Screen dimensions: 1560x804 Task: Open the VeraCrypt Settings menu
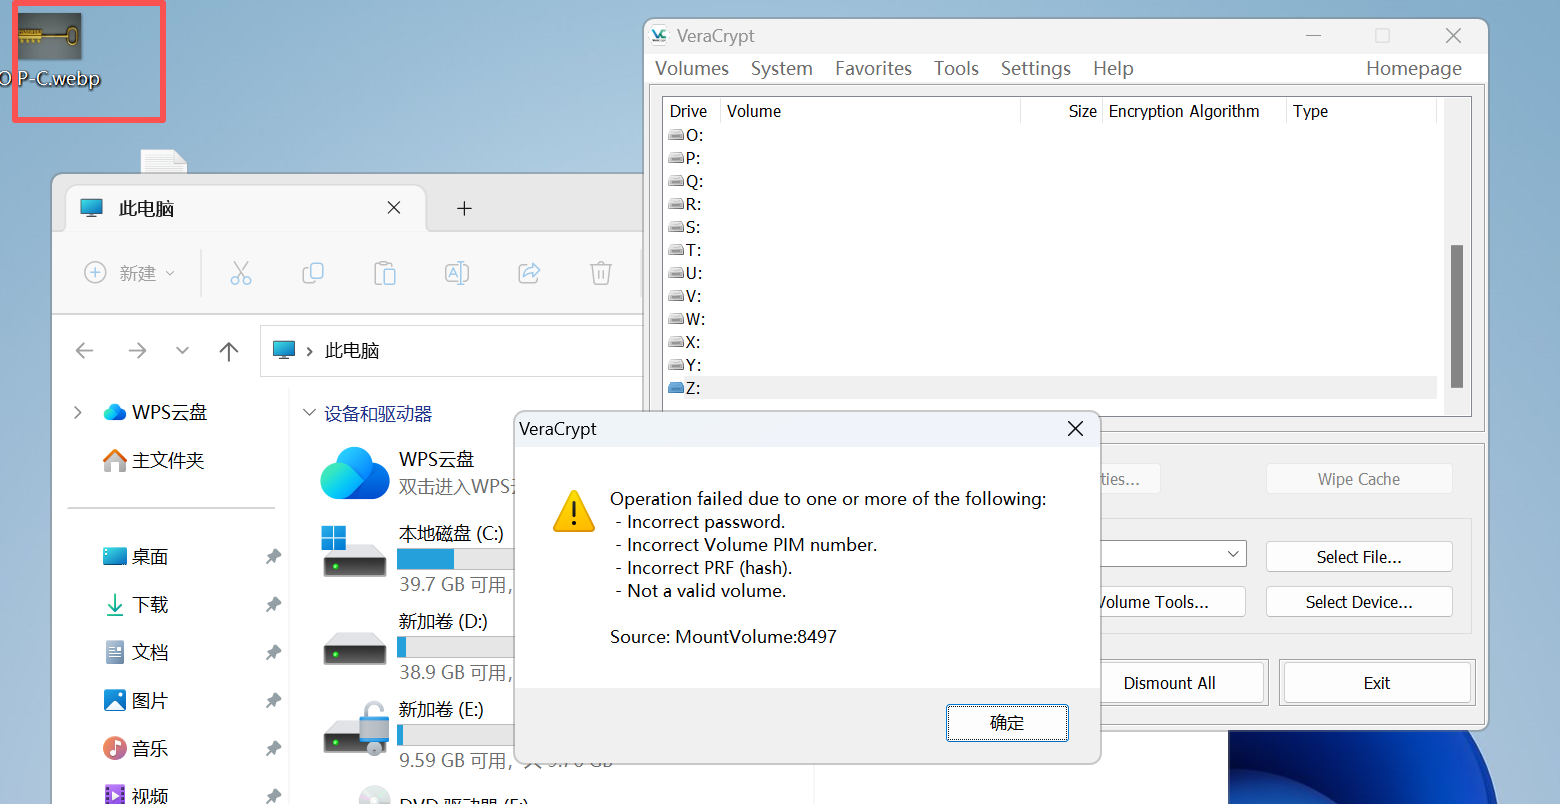tap(1036, 68)
